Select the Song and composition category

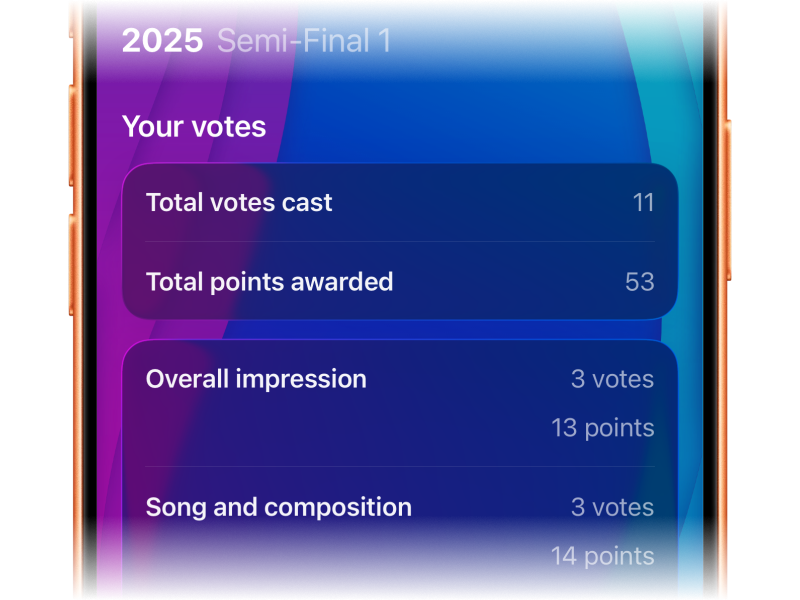(x=276, y=507)
